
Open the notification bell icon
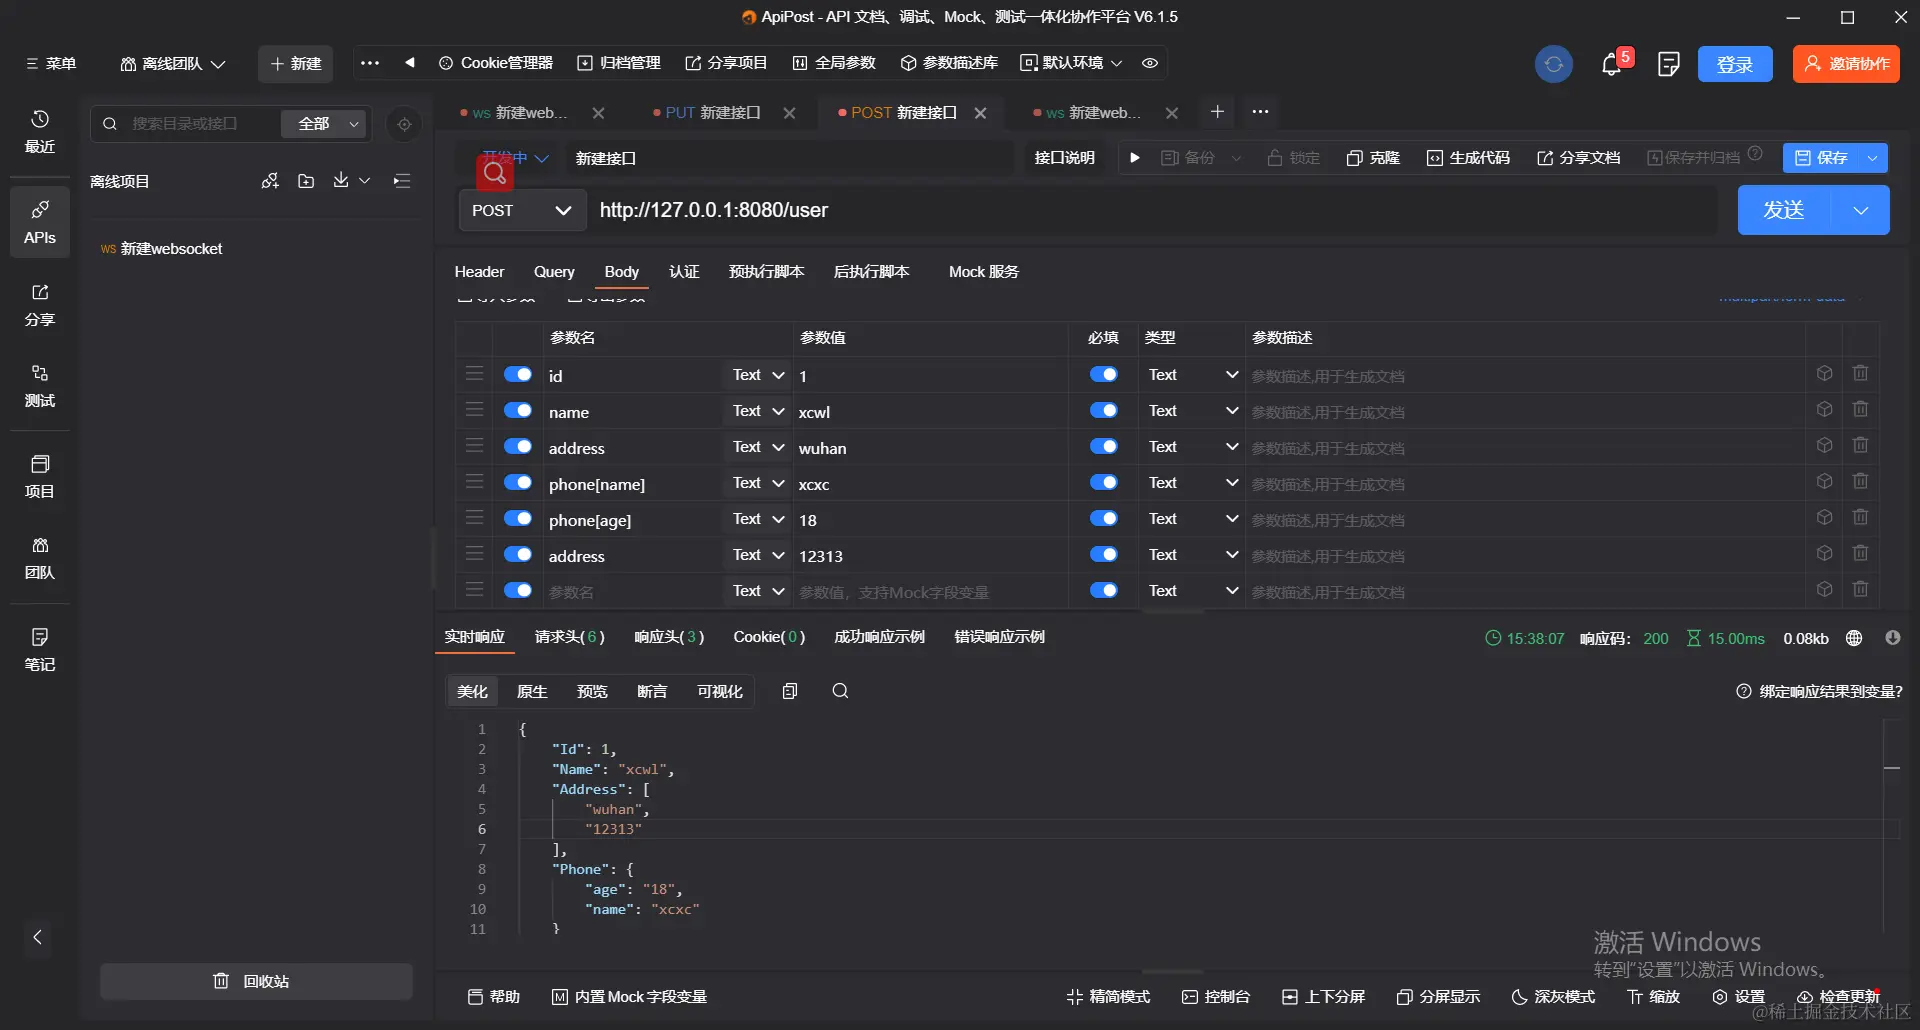click(1611, 65)
